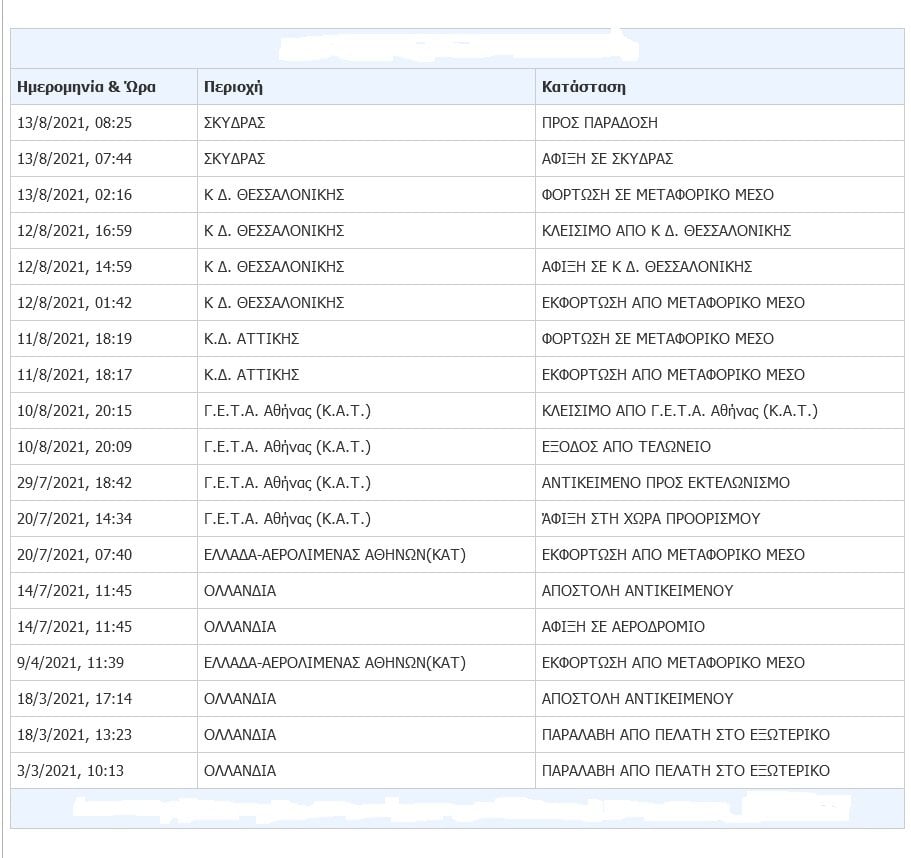Select the ΑΦΙΞΗ ΣΕ ΣΚΥΔΡΑΣ status entry
Screen dimensions: 911x858
(x=607, y=159)
